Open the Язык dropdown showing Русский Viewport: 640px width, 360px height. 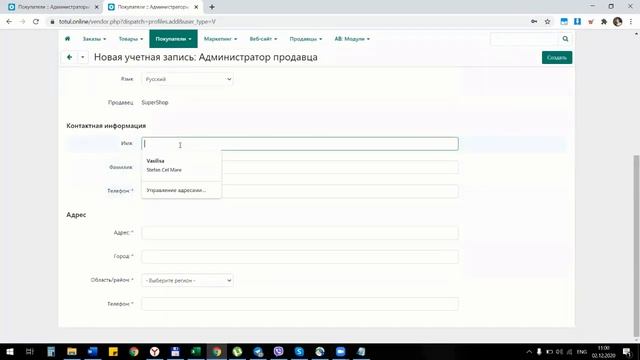click(187, 79)
